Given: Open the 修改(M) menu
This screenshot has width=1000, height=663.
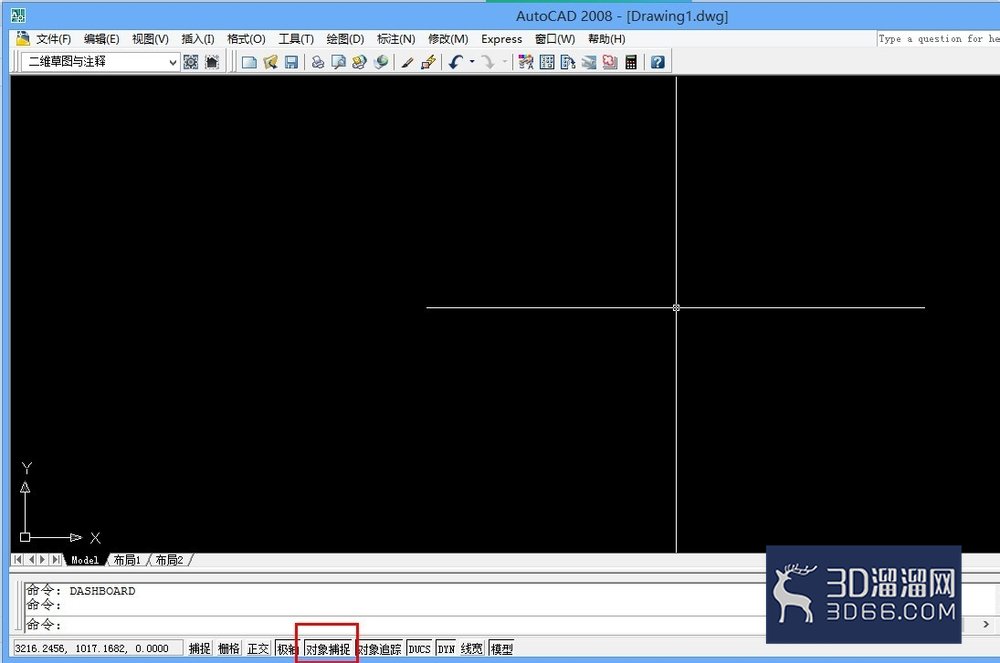Looking at the screenshot, I should click(x=448, y=39).
